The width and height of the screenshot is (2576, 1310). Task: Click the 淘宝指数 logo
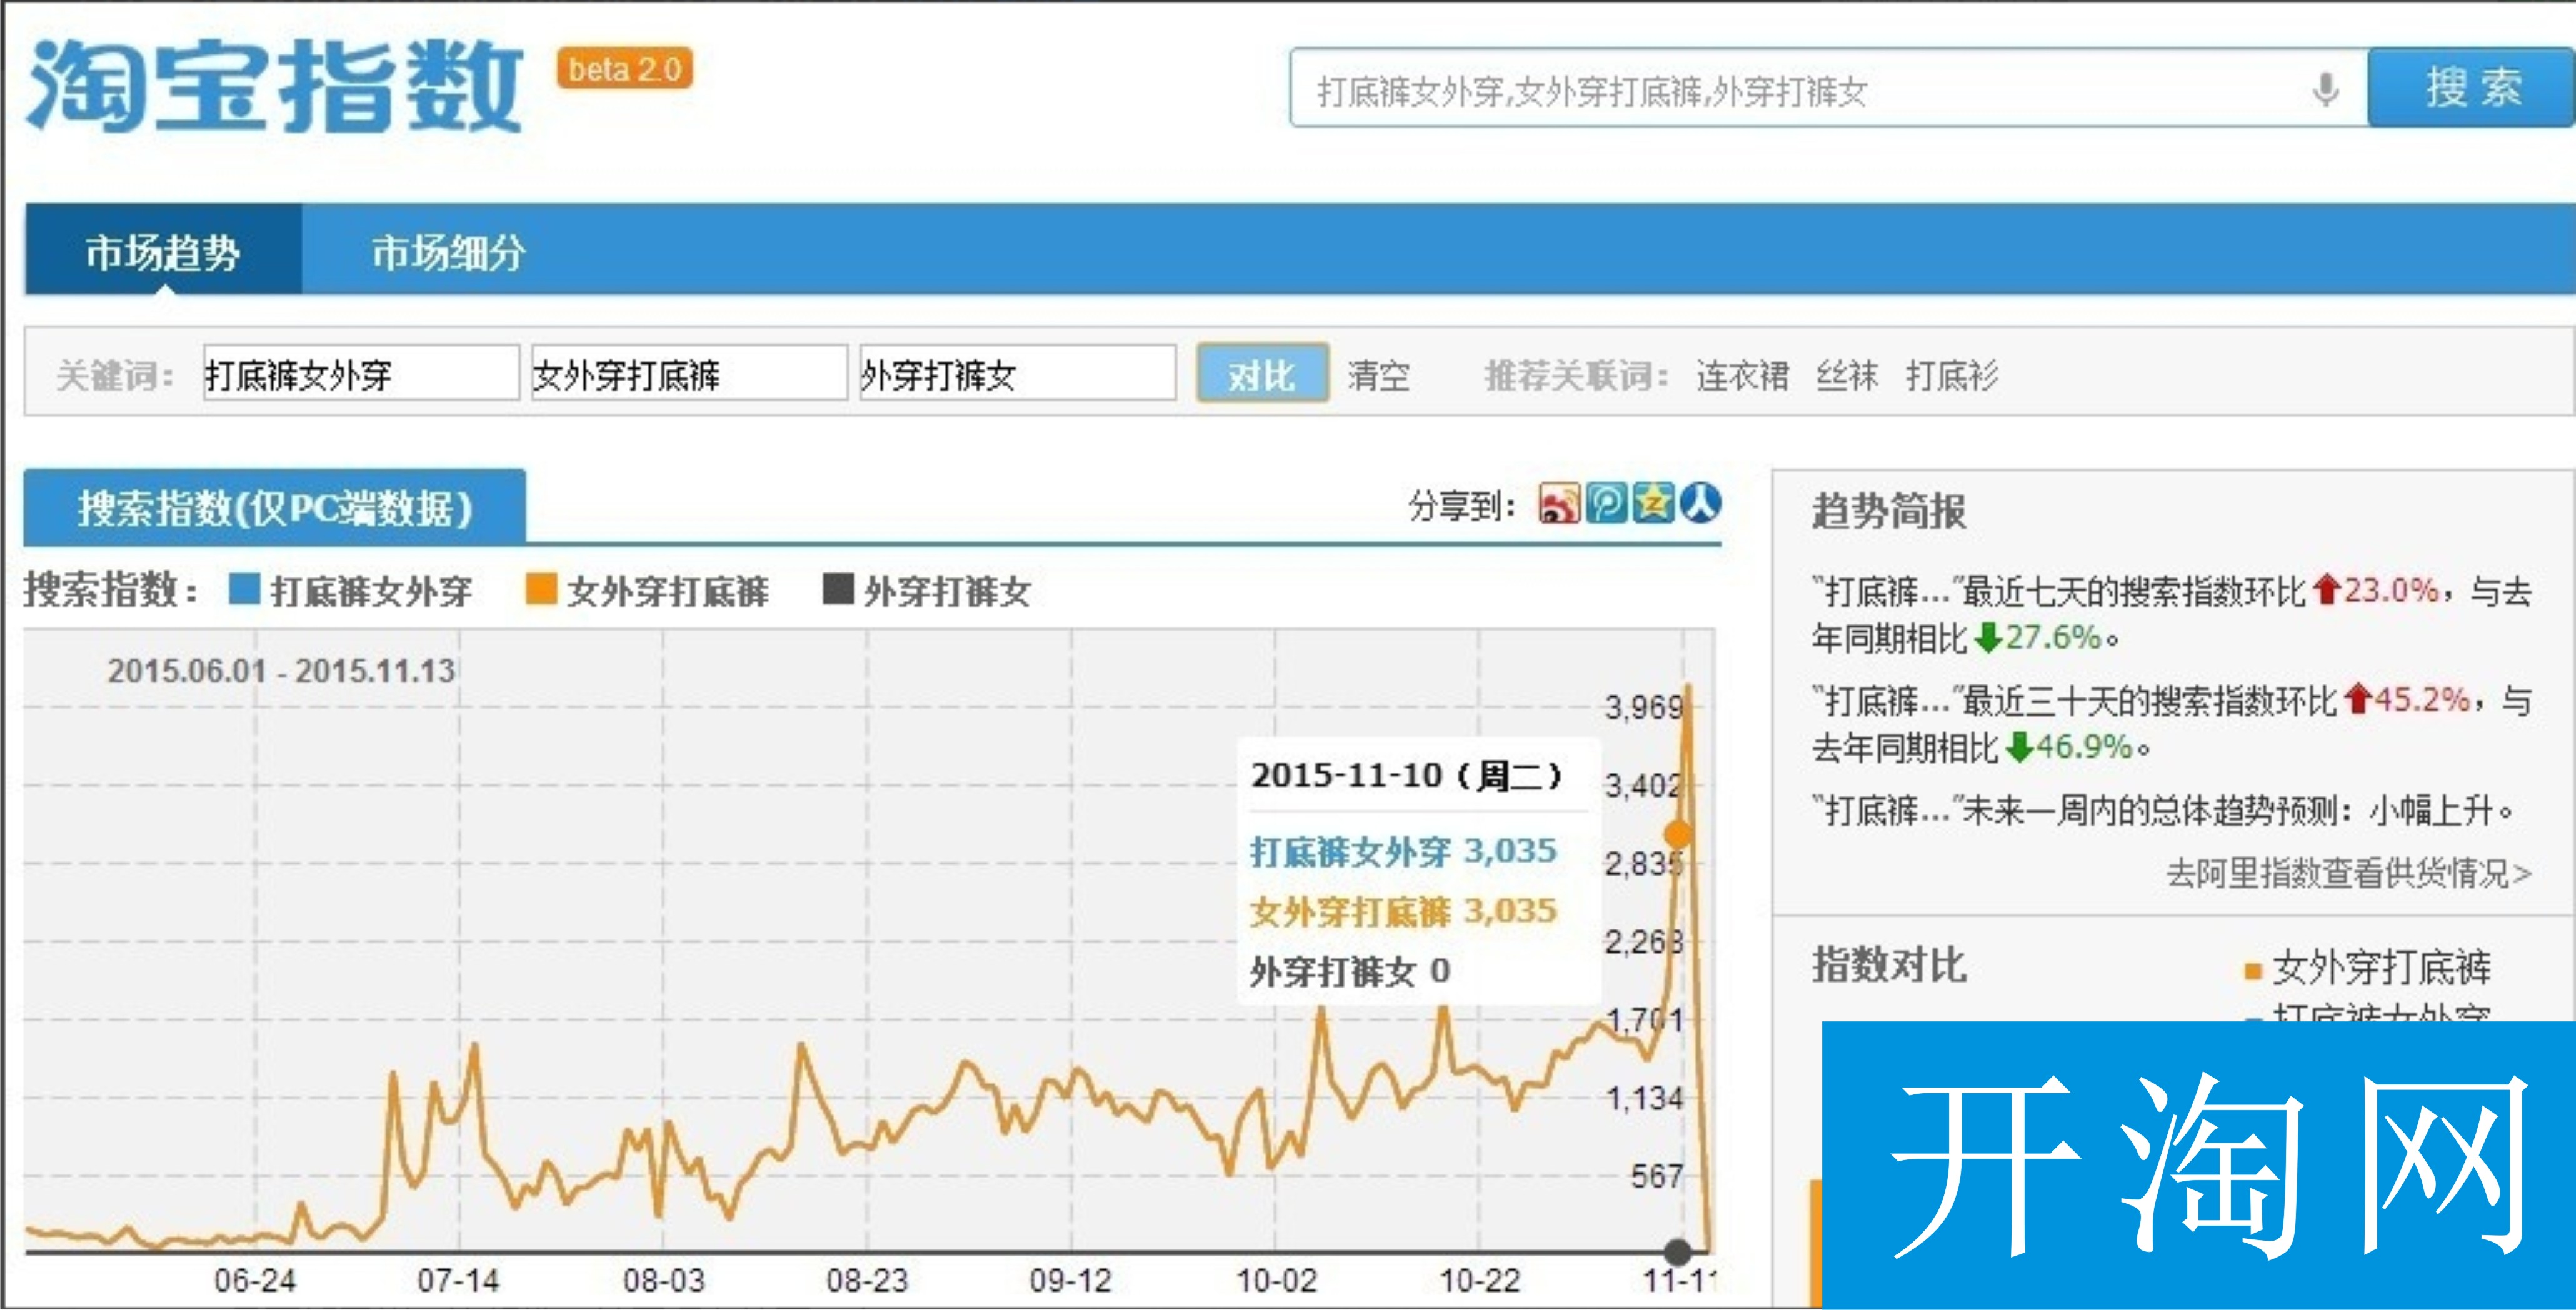click(275, 87)
